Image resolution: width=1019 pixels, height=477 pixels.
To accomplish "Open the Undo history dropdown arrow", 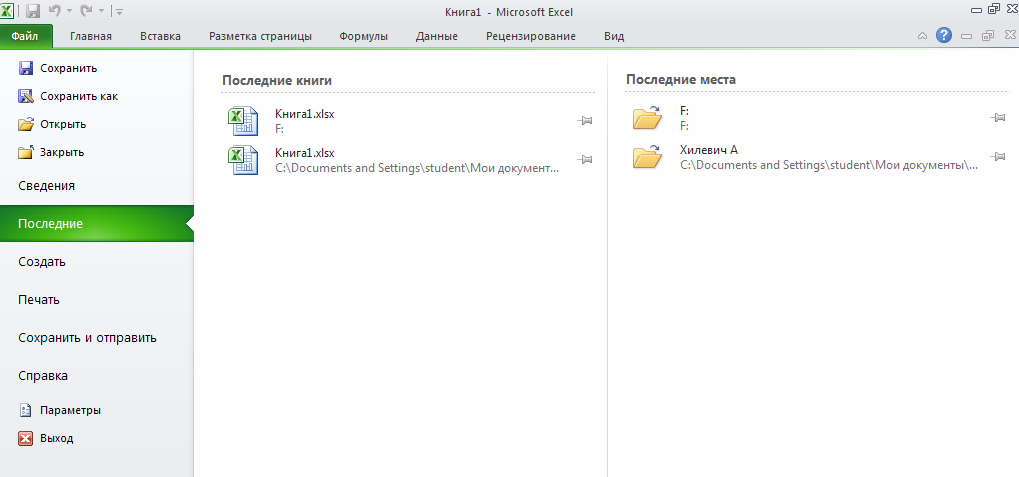I will pos(69,12).
